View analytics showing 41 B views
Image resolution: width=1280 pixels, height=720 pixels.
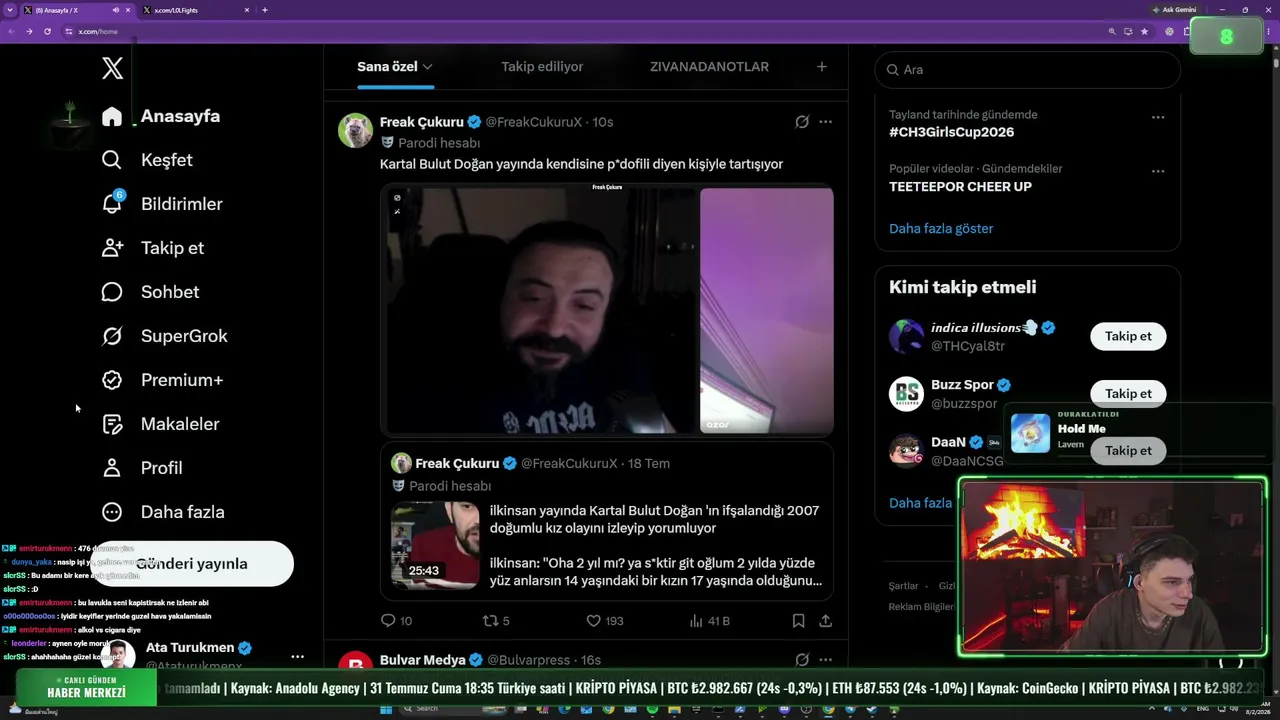(710, 621)
